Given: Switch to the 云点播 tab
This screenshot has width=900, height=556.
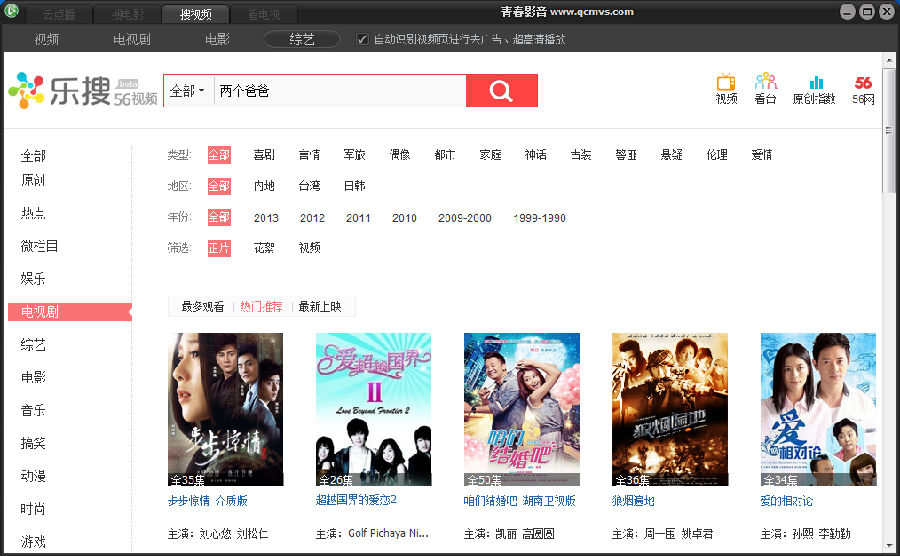Looking at the screenshot, I should point(59,14).
